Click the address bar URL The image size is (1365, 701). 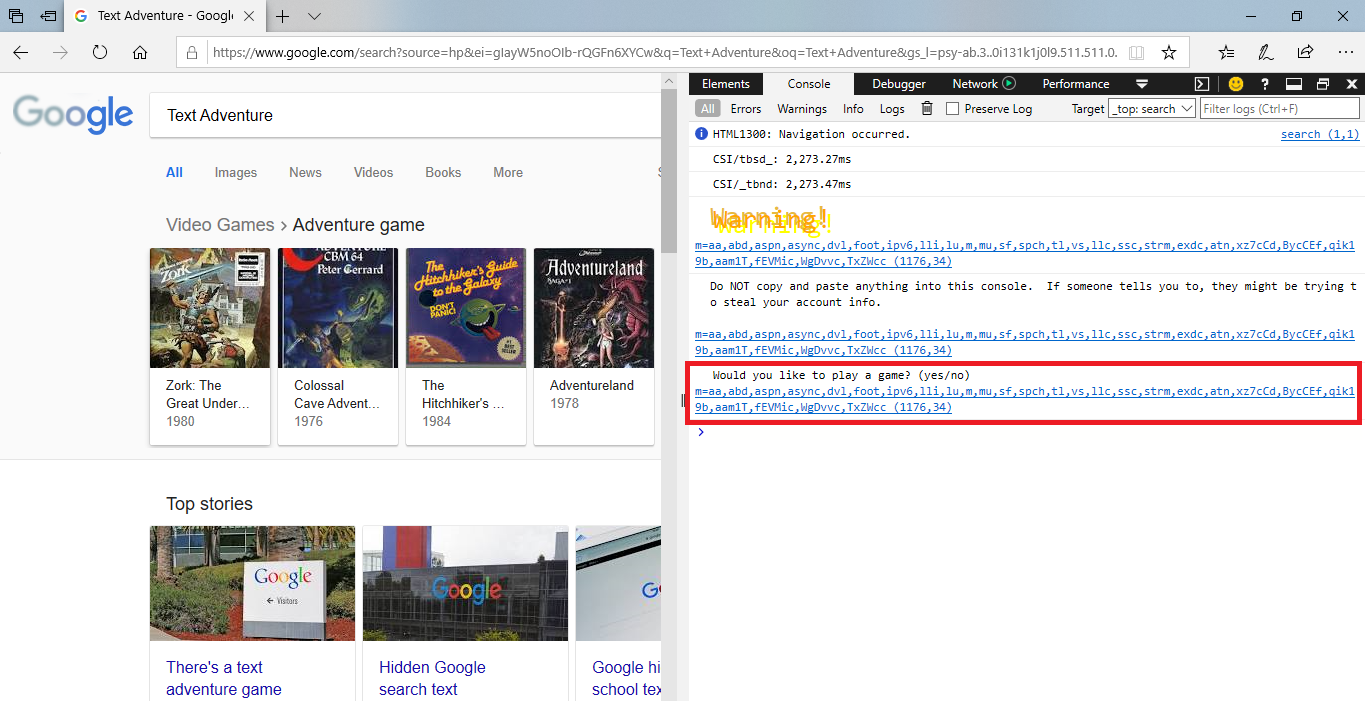pyautogui.click(x=664, y=53)
